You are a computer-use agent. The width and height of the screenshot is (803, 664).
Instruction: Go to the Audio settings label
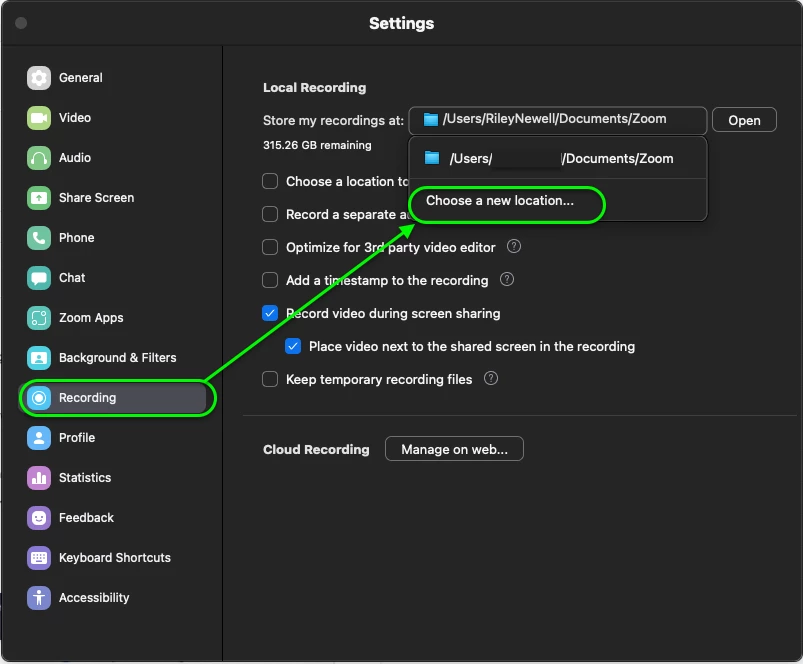(75, 158)
